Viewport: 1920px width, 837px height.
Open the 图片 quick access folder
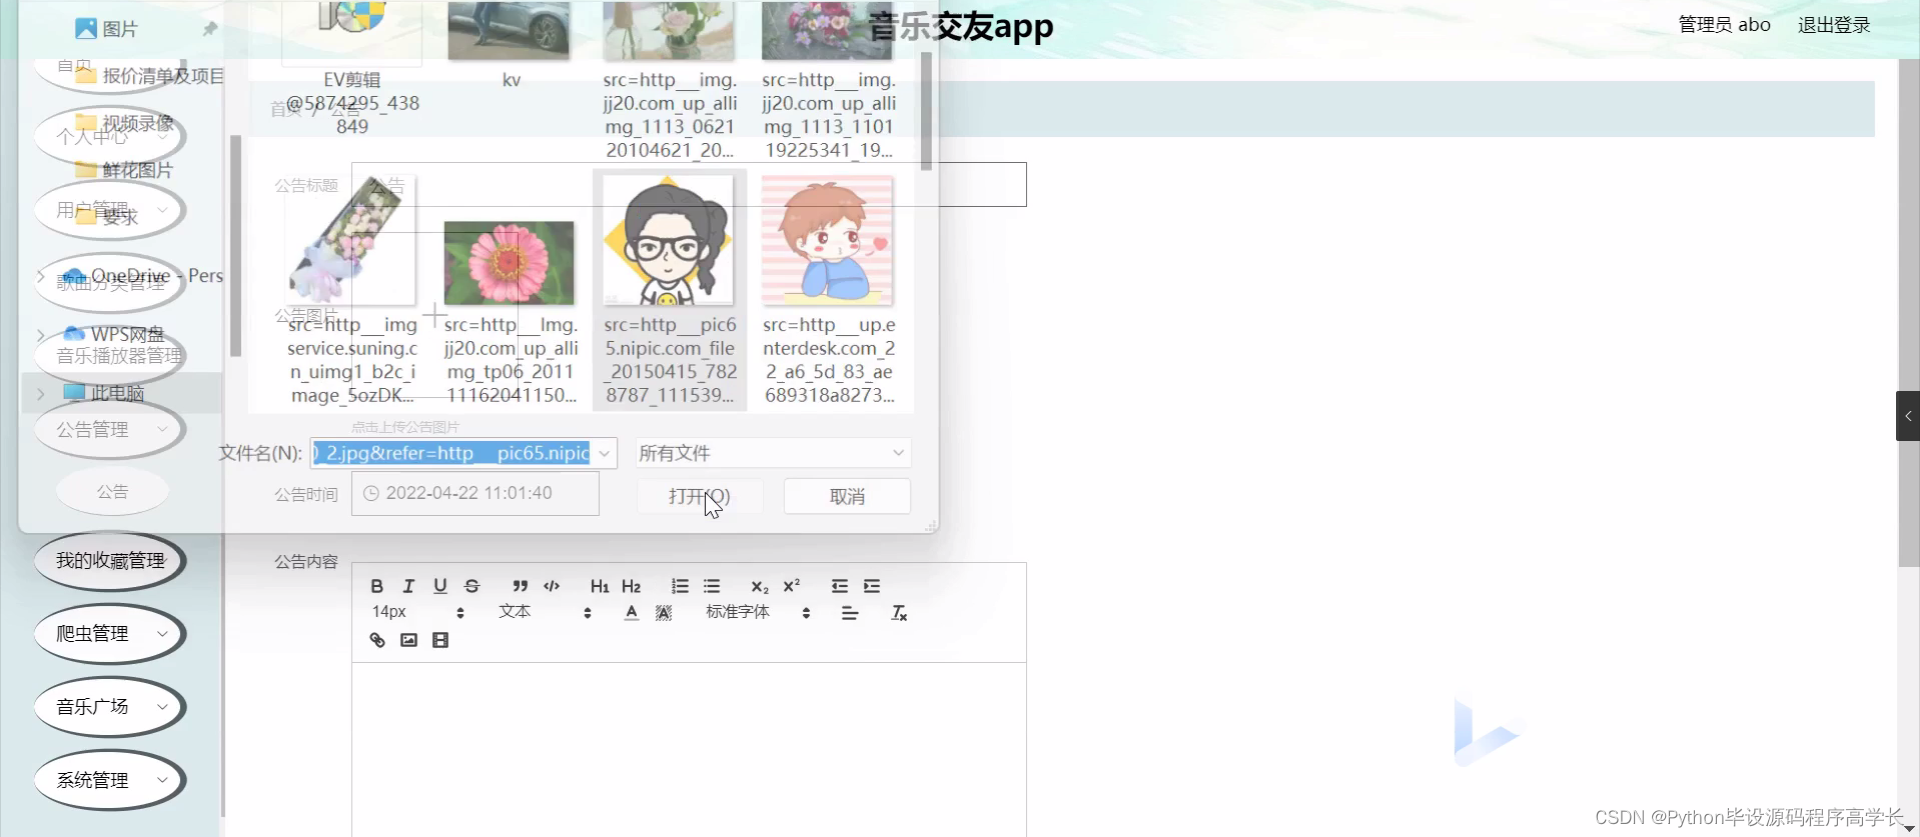pyautogui.click(x=107, y=29)
